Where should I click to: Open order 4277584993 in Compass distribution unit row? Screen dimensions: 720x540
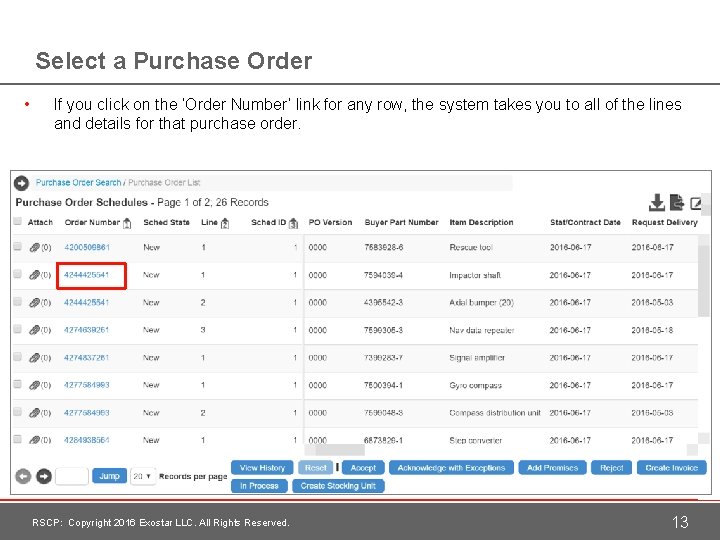pos(86,413)
